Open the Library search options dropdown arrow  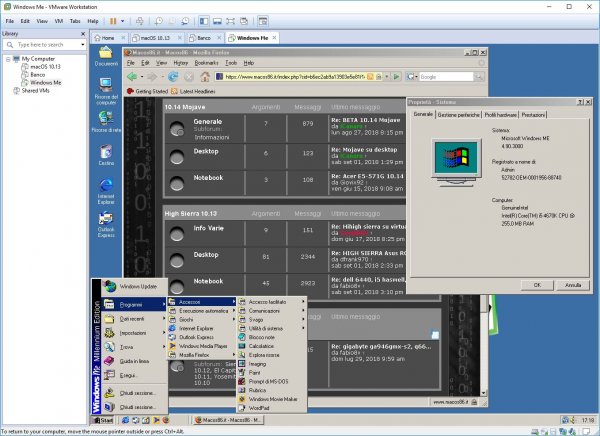pyautogui.click(x=83, y=45)
